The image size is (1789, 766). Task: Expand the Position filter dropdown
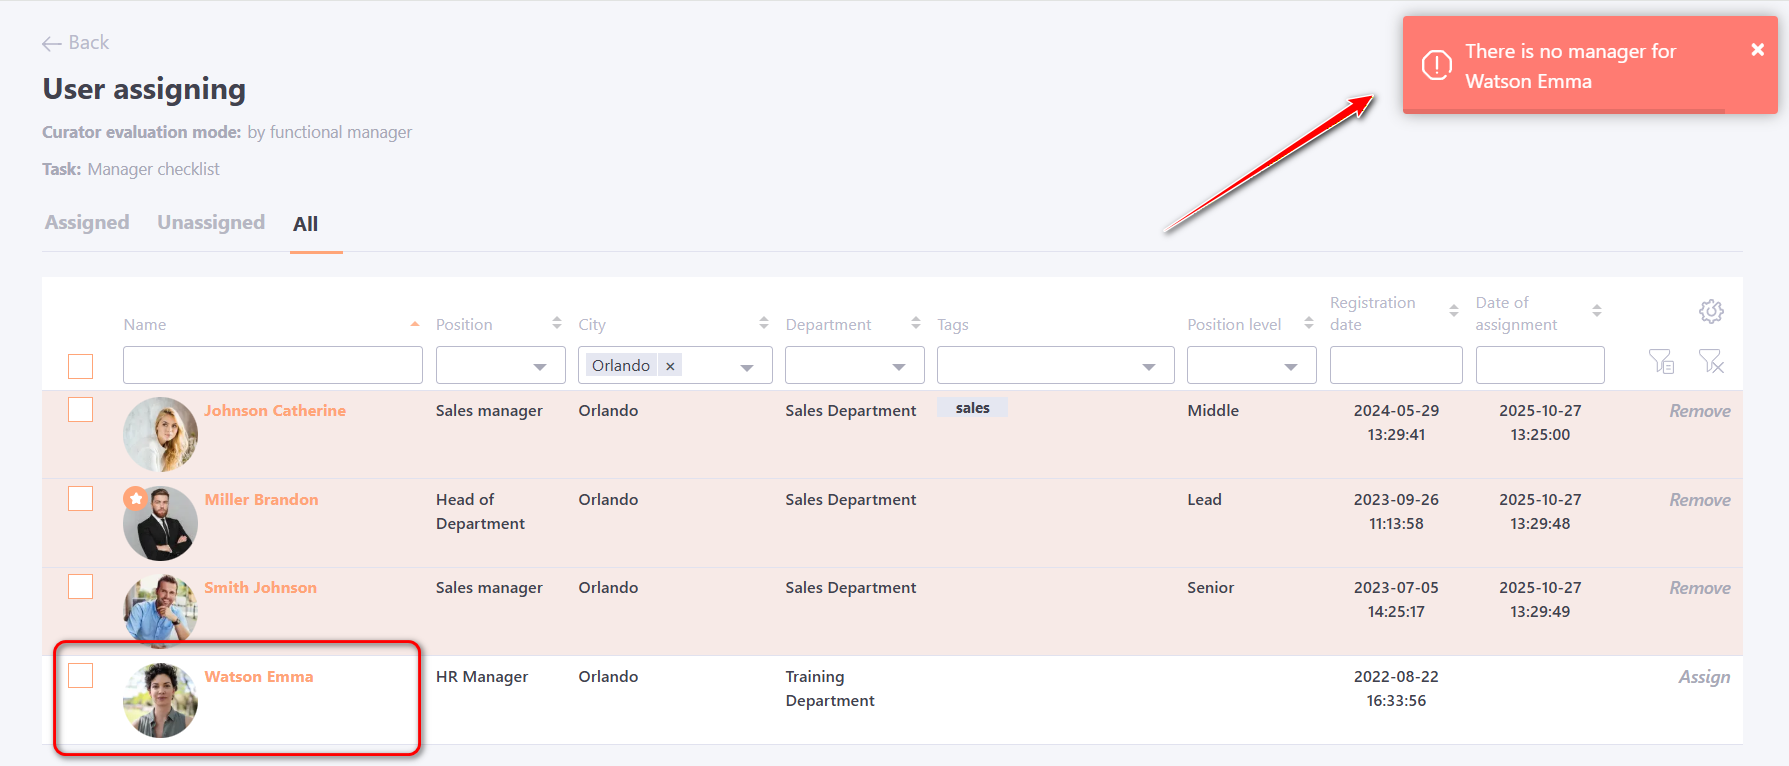pos(540,366)
